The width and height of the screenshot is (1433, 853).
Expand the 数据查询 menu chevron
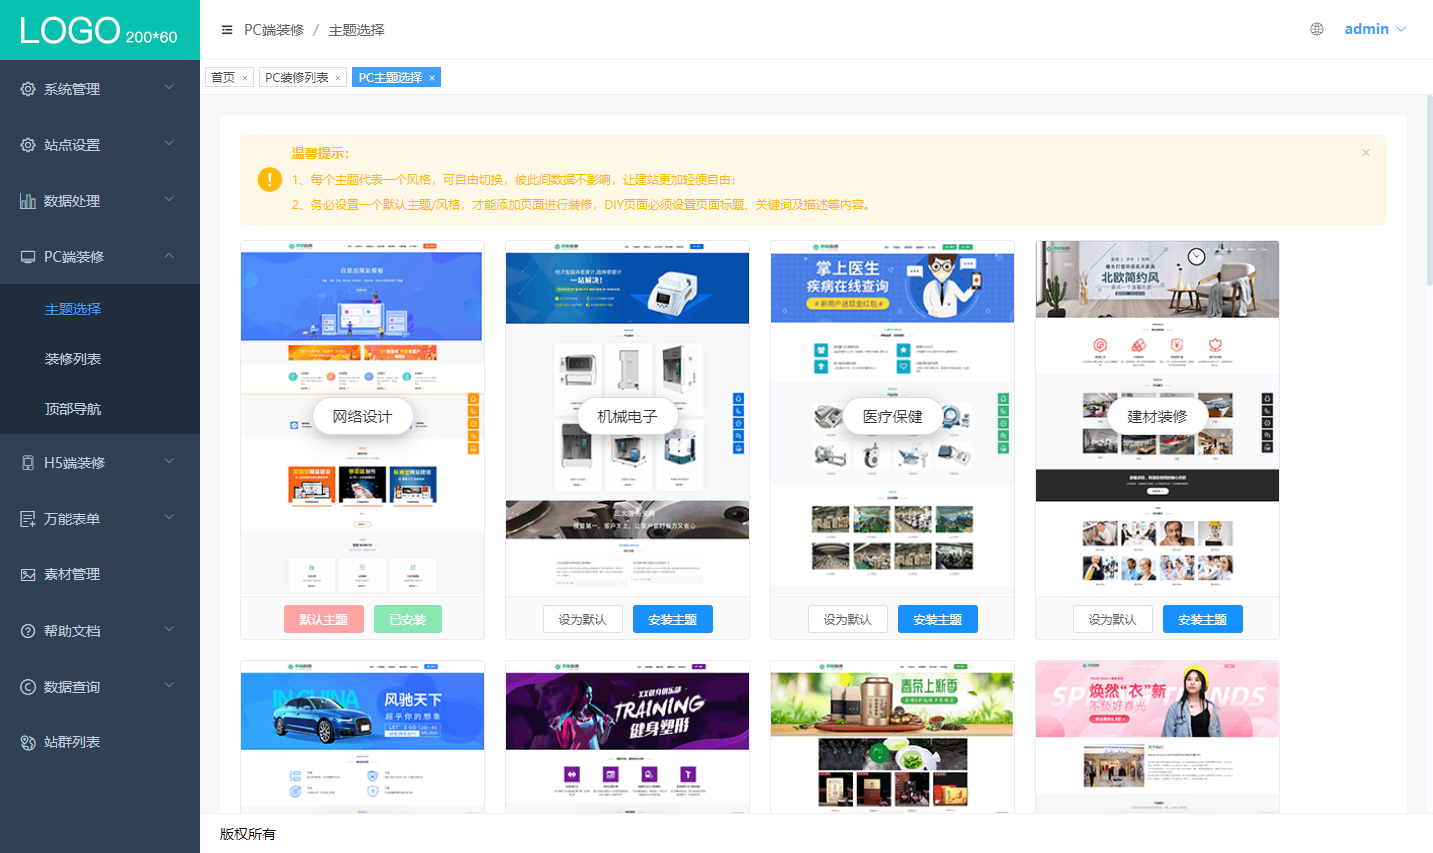(169, 685)
